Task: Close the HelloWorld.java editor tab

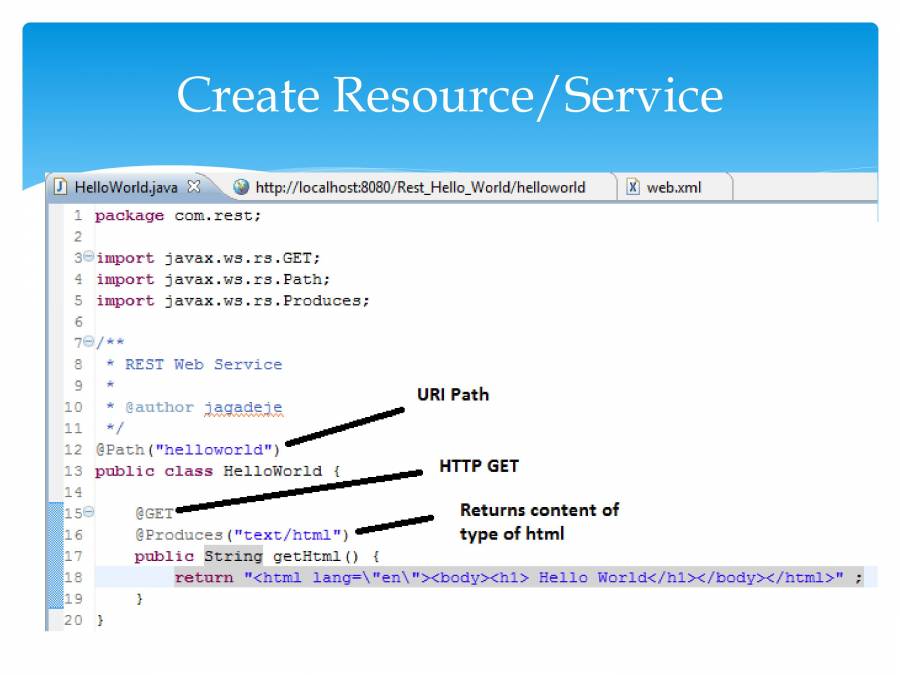Action: click(x=194, y=187)
